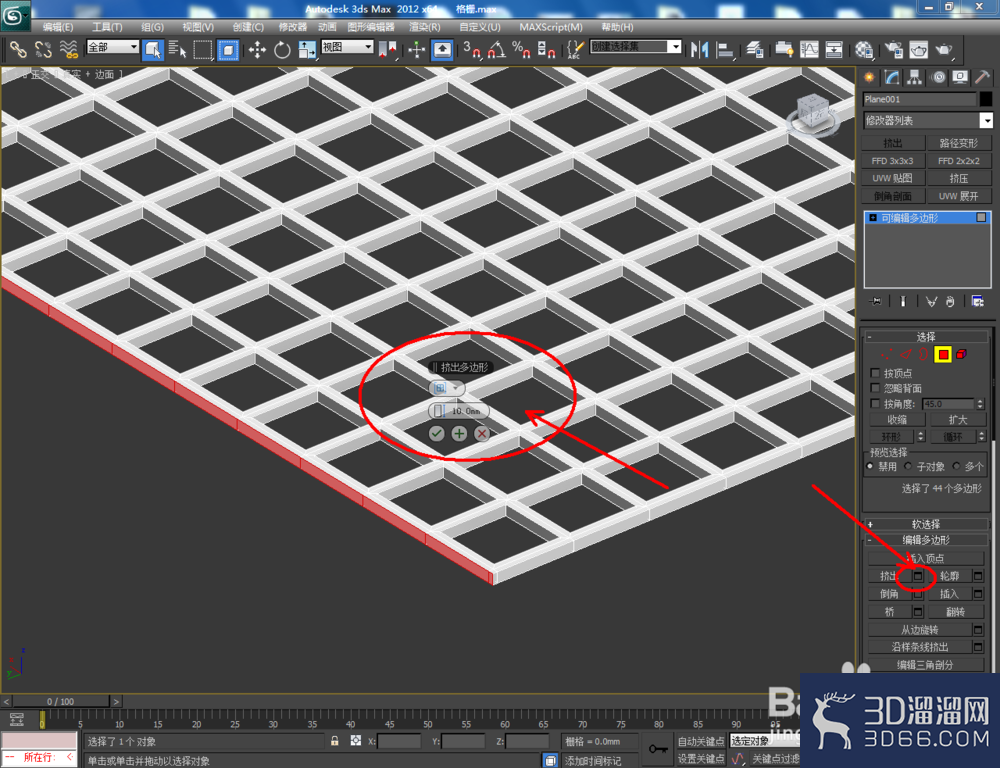This screenshot has width=1000, height=768.
Task: Select Vertex sub-object level icon
Action: pos(886,355)
